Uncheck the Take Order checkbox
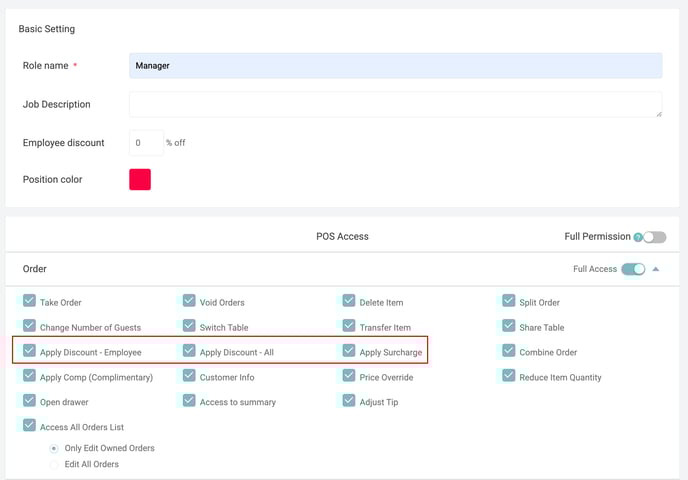Image resolution: width=688 pixels, height=480 pixels. click(29, 301)
